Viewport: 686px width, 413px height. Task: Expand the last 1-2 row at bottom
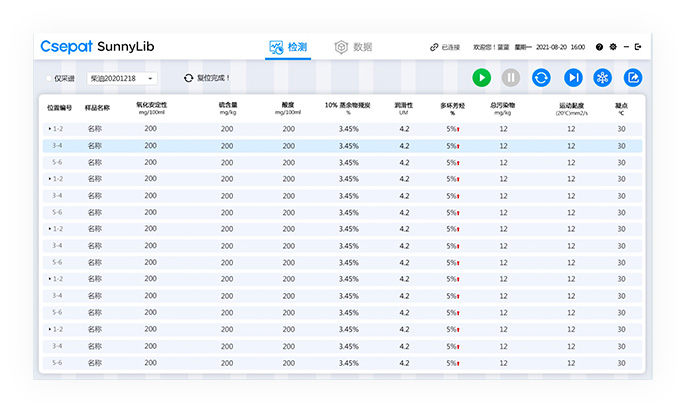(x=50, y=329)
